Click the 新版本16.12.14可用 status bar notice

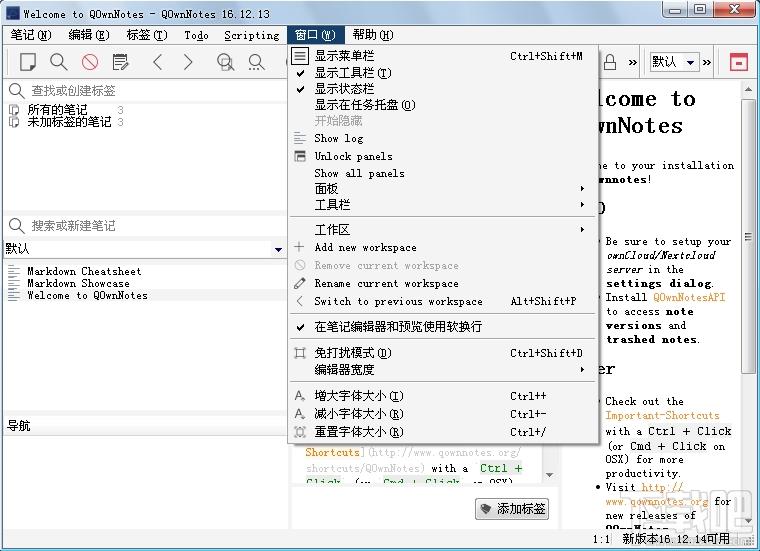click(x=676, y=538)
